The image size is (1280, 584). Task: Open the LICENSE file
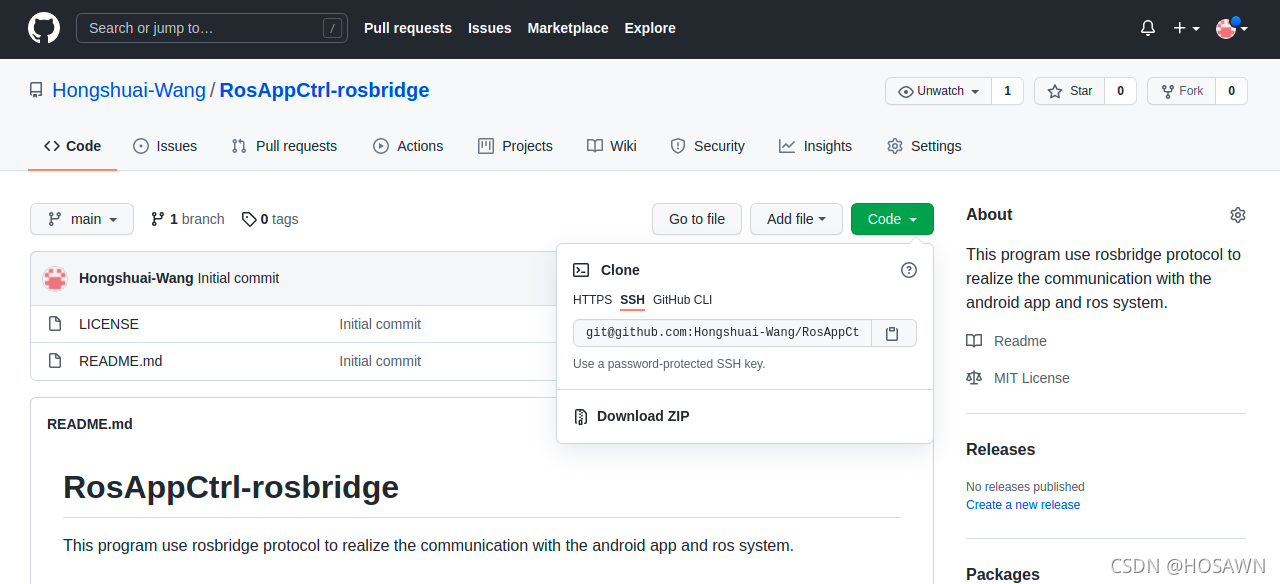click(x=109, y=324)
